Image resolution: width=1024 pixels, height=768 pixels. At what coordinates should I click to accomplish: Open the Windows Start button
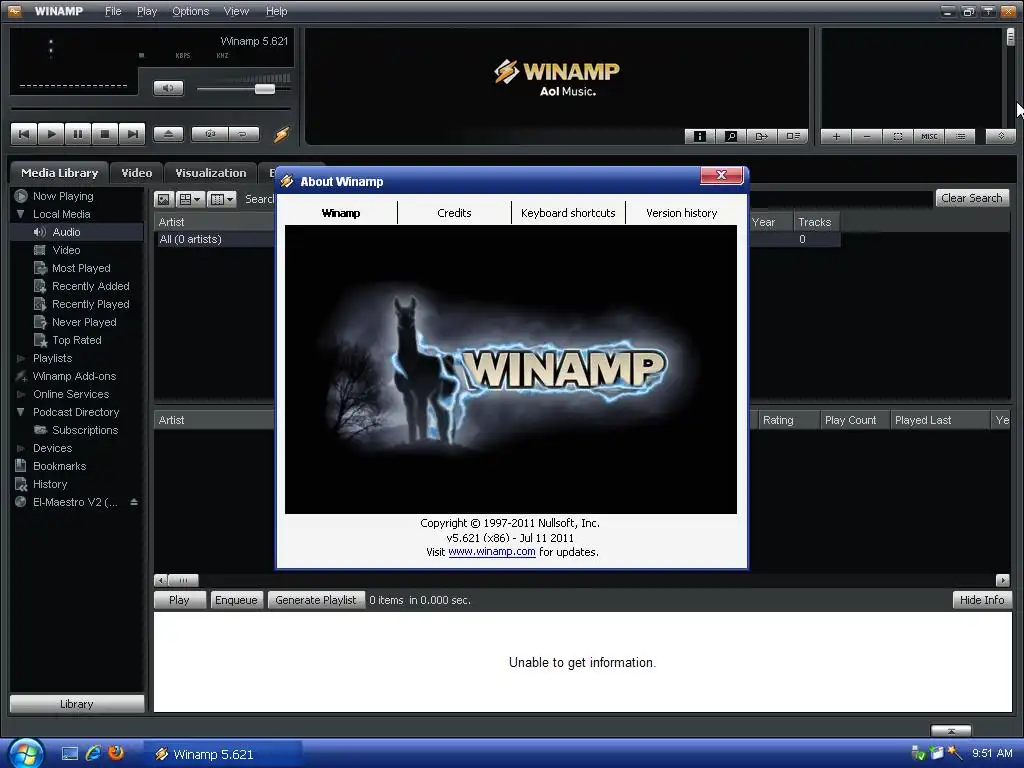coord(24,753)
